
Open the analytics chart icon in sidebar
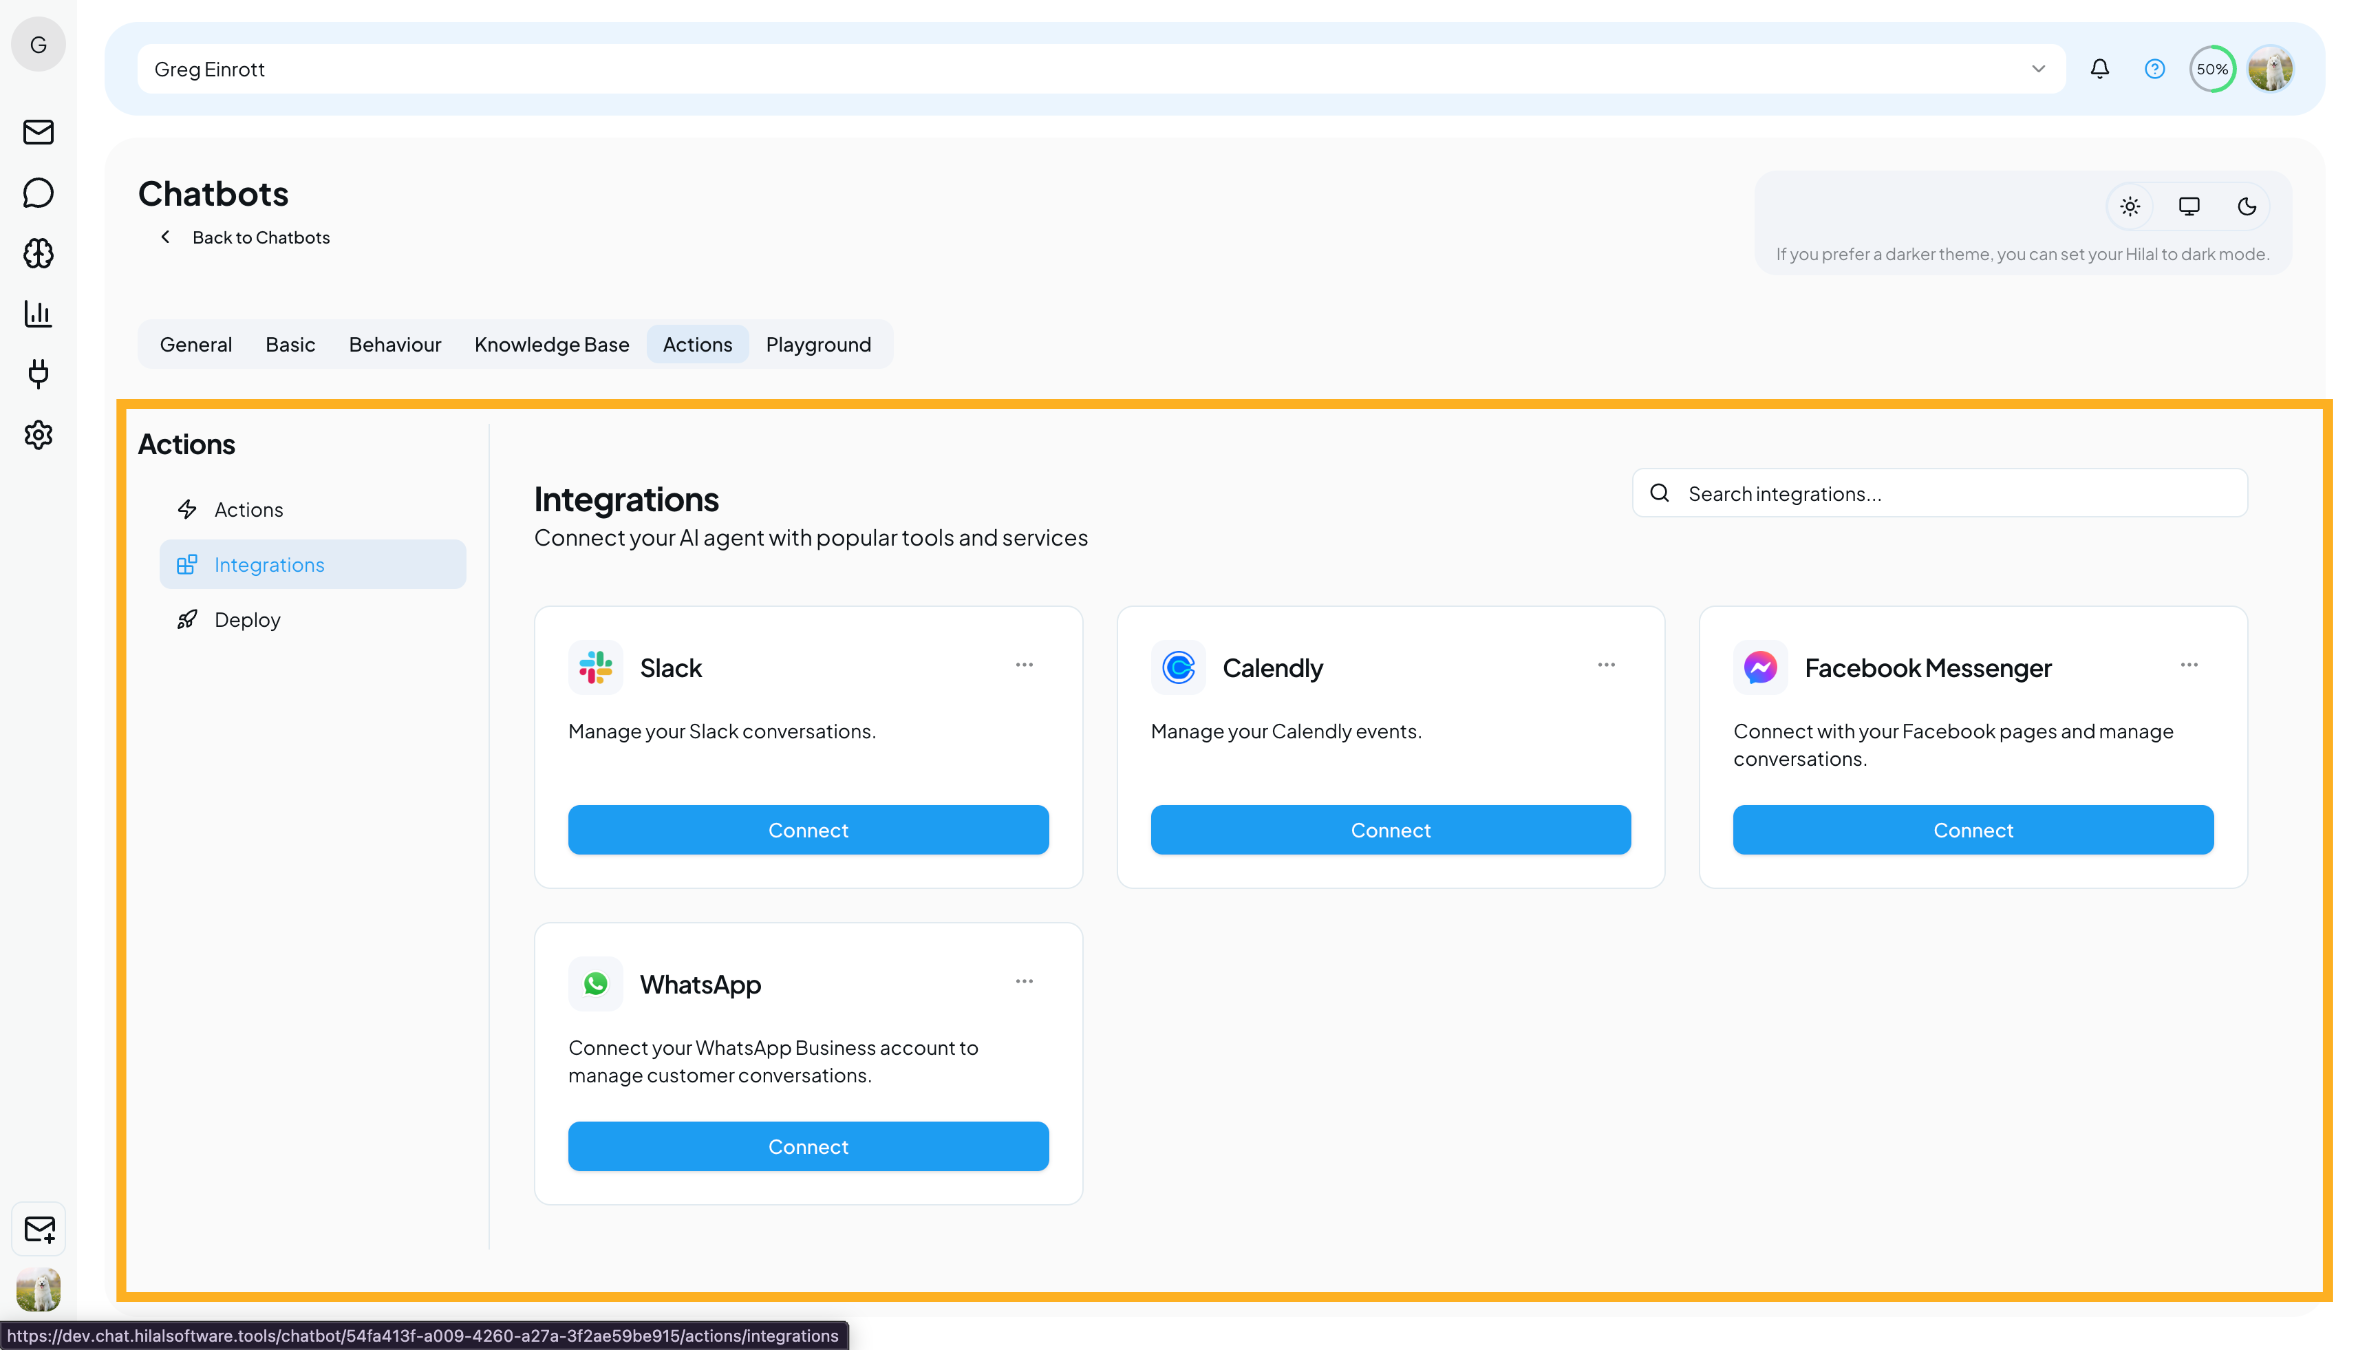pyautogui.click(x=38, y=314)
